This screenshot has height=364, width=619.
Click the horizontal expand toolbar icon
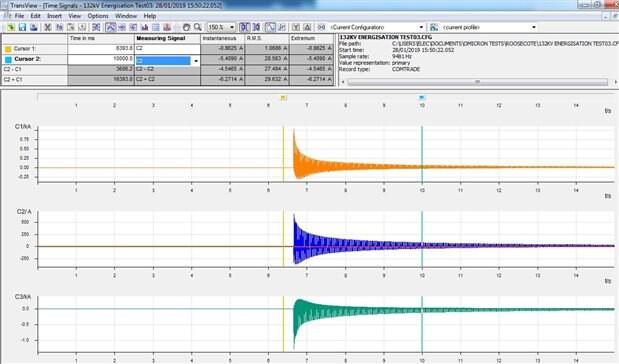245,27
